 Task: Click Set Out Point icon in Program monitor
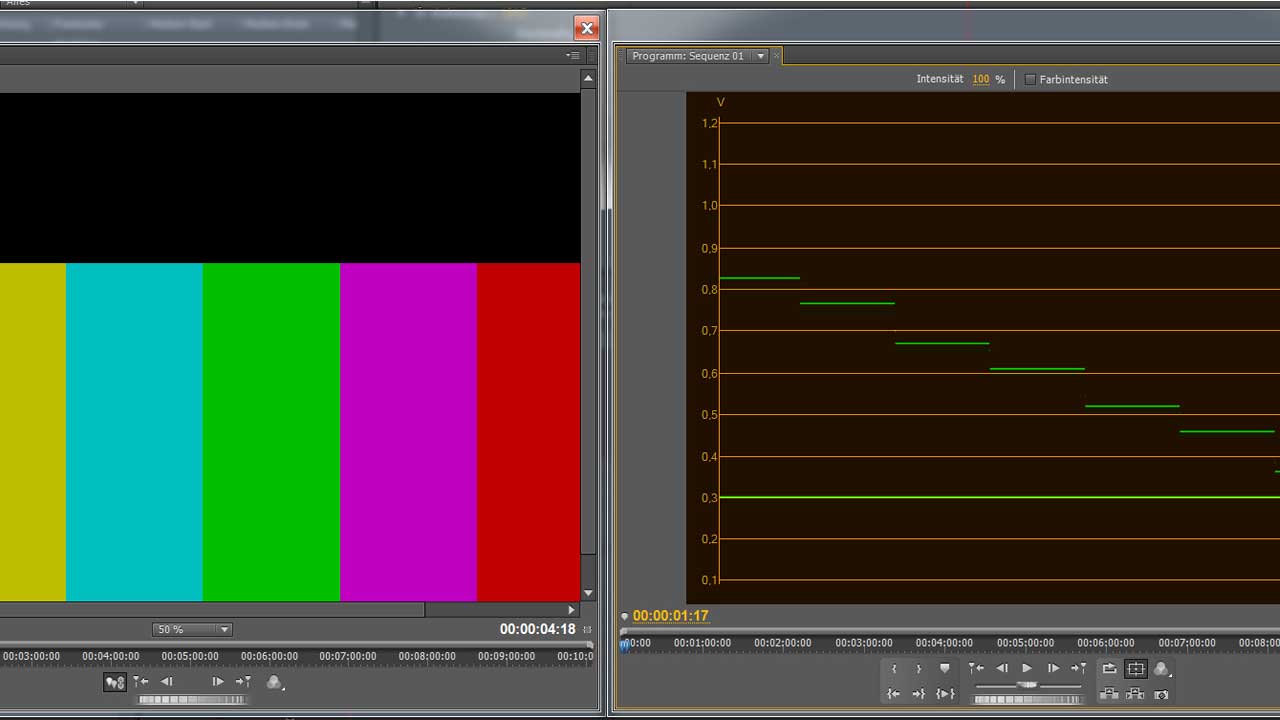tap(919, 669)
